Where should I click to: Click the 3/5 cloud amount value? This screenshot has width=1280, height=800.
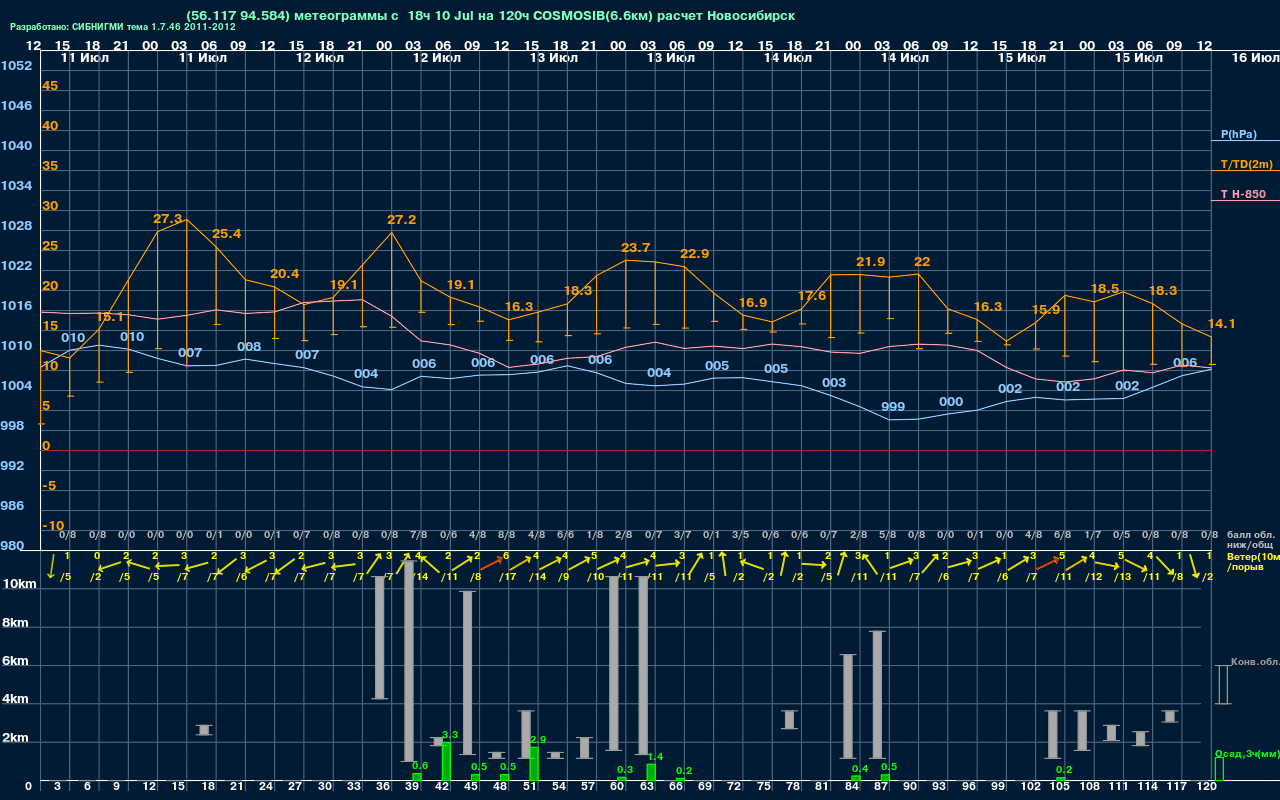(x=740, y=535)
